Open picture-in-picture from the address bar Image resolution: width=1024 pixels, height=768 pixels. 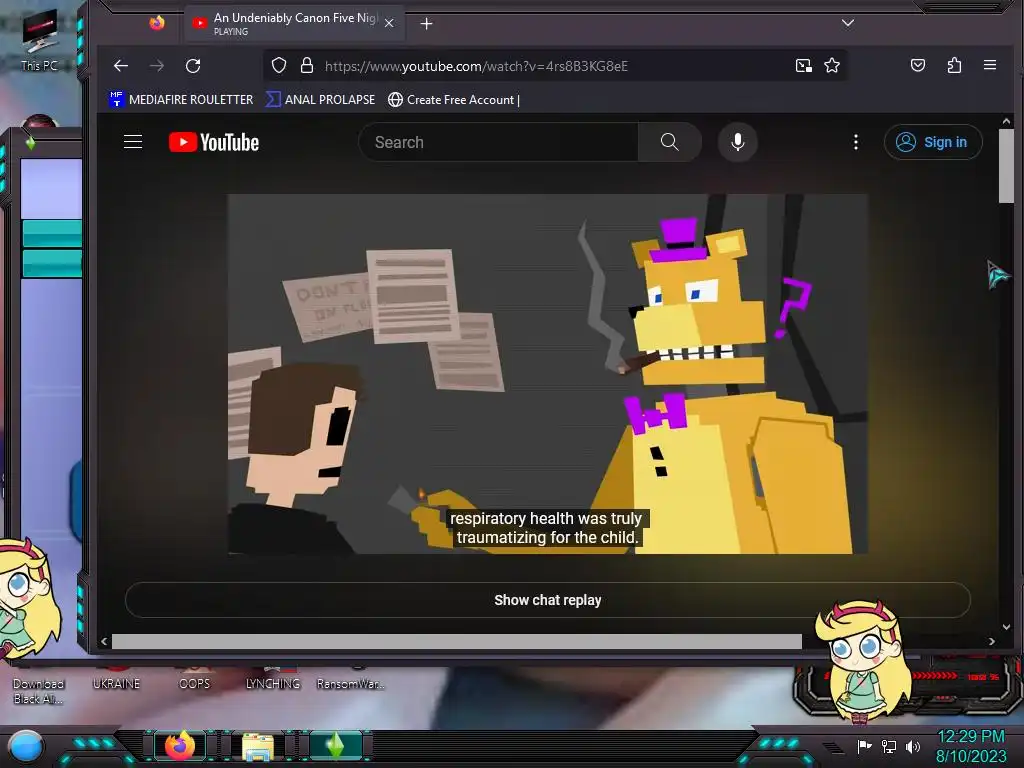(803, 65)
